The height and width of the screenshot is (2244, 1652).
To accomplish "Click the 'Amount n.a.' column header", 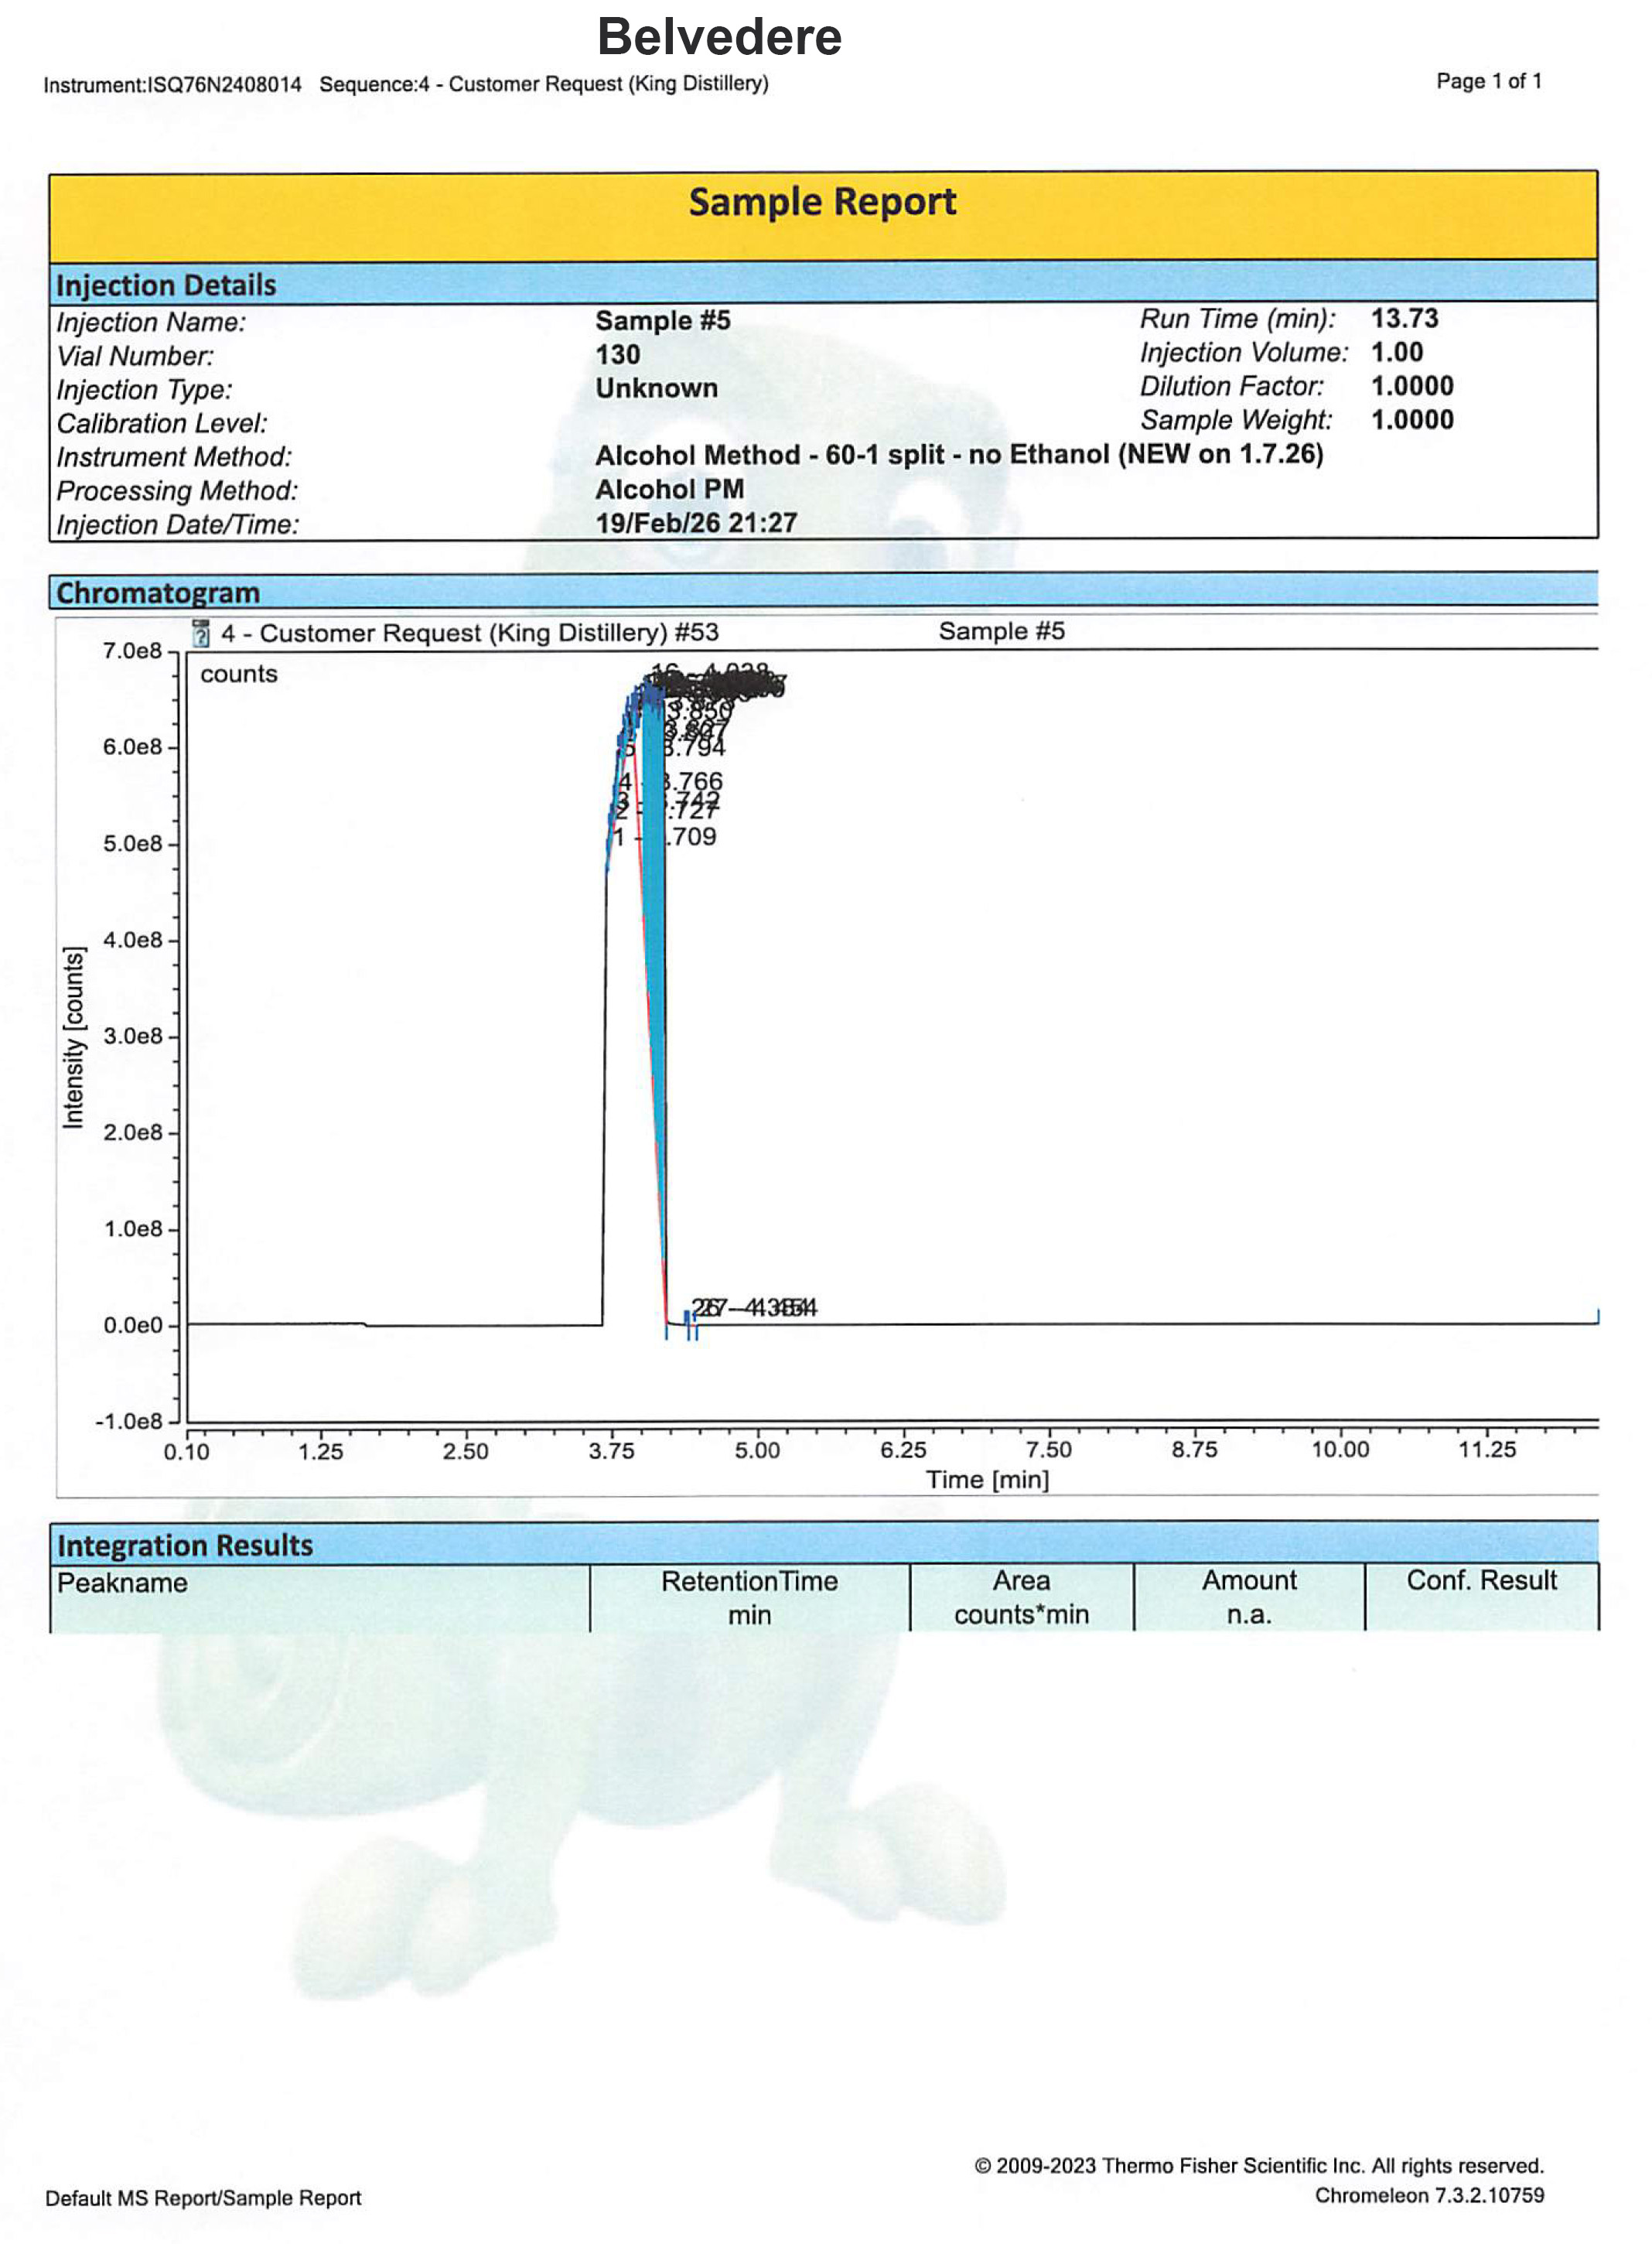I will [x=1249, y=1597].
